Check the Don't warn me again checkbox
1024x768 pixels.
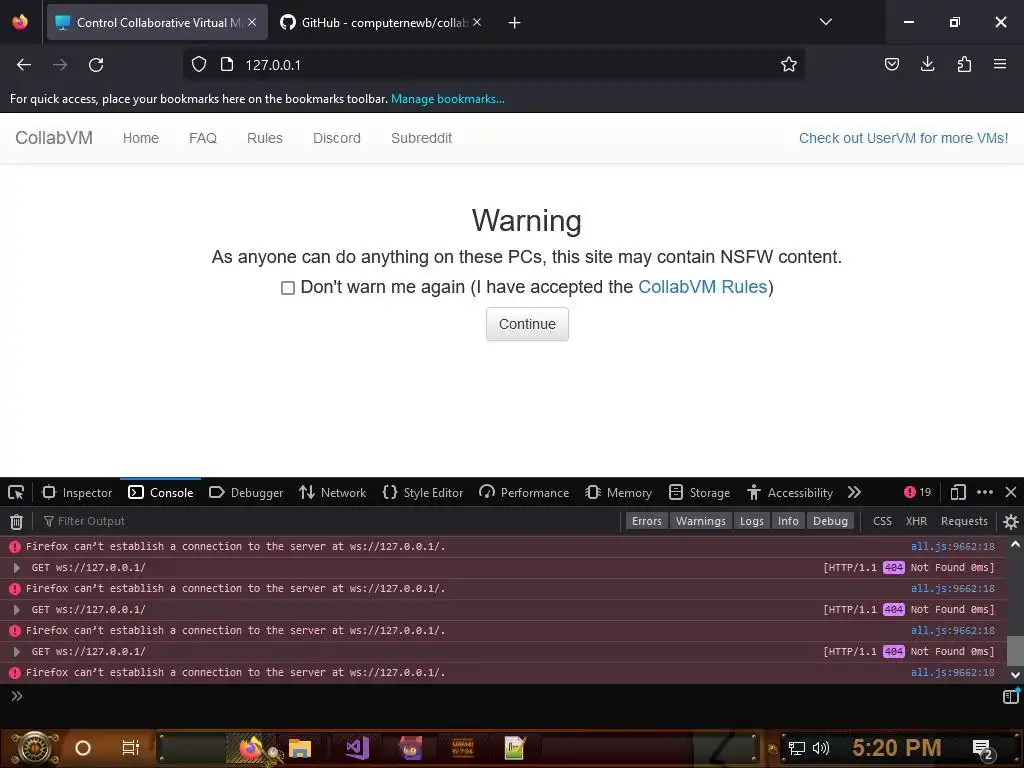(x=287, y=288)
